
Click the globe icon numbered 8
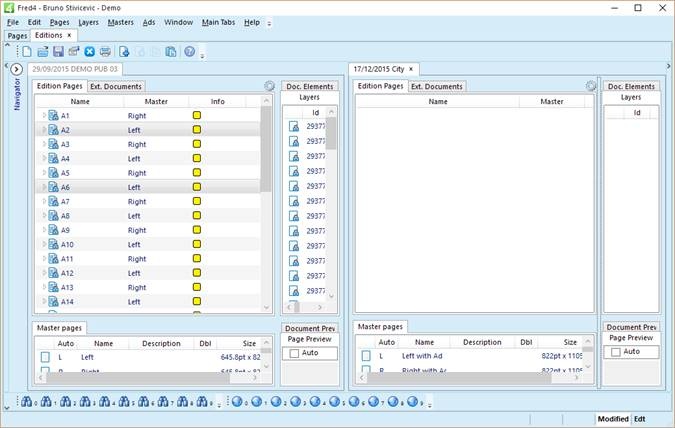(393, 401)
